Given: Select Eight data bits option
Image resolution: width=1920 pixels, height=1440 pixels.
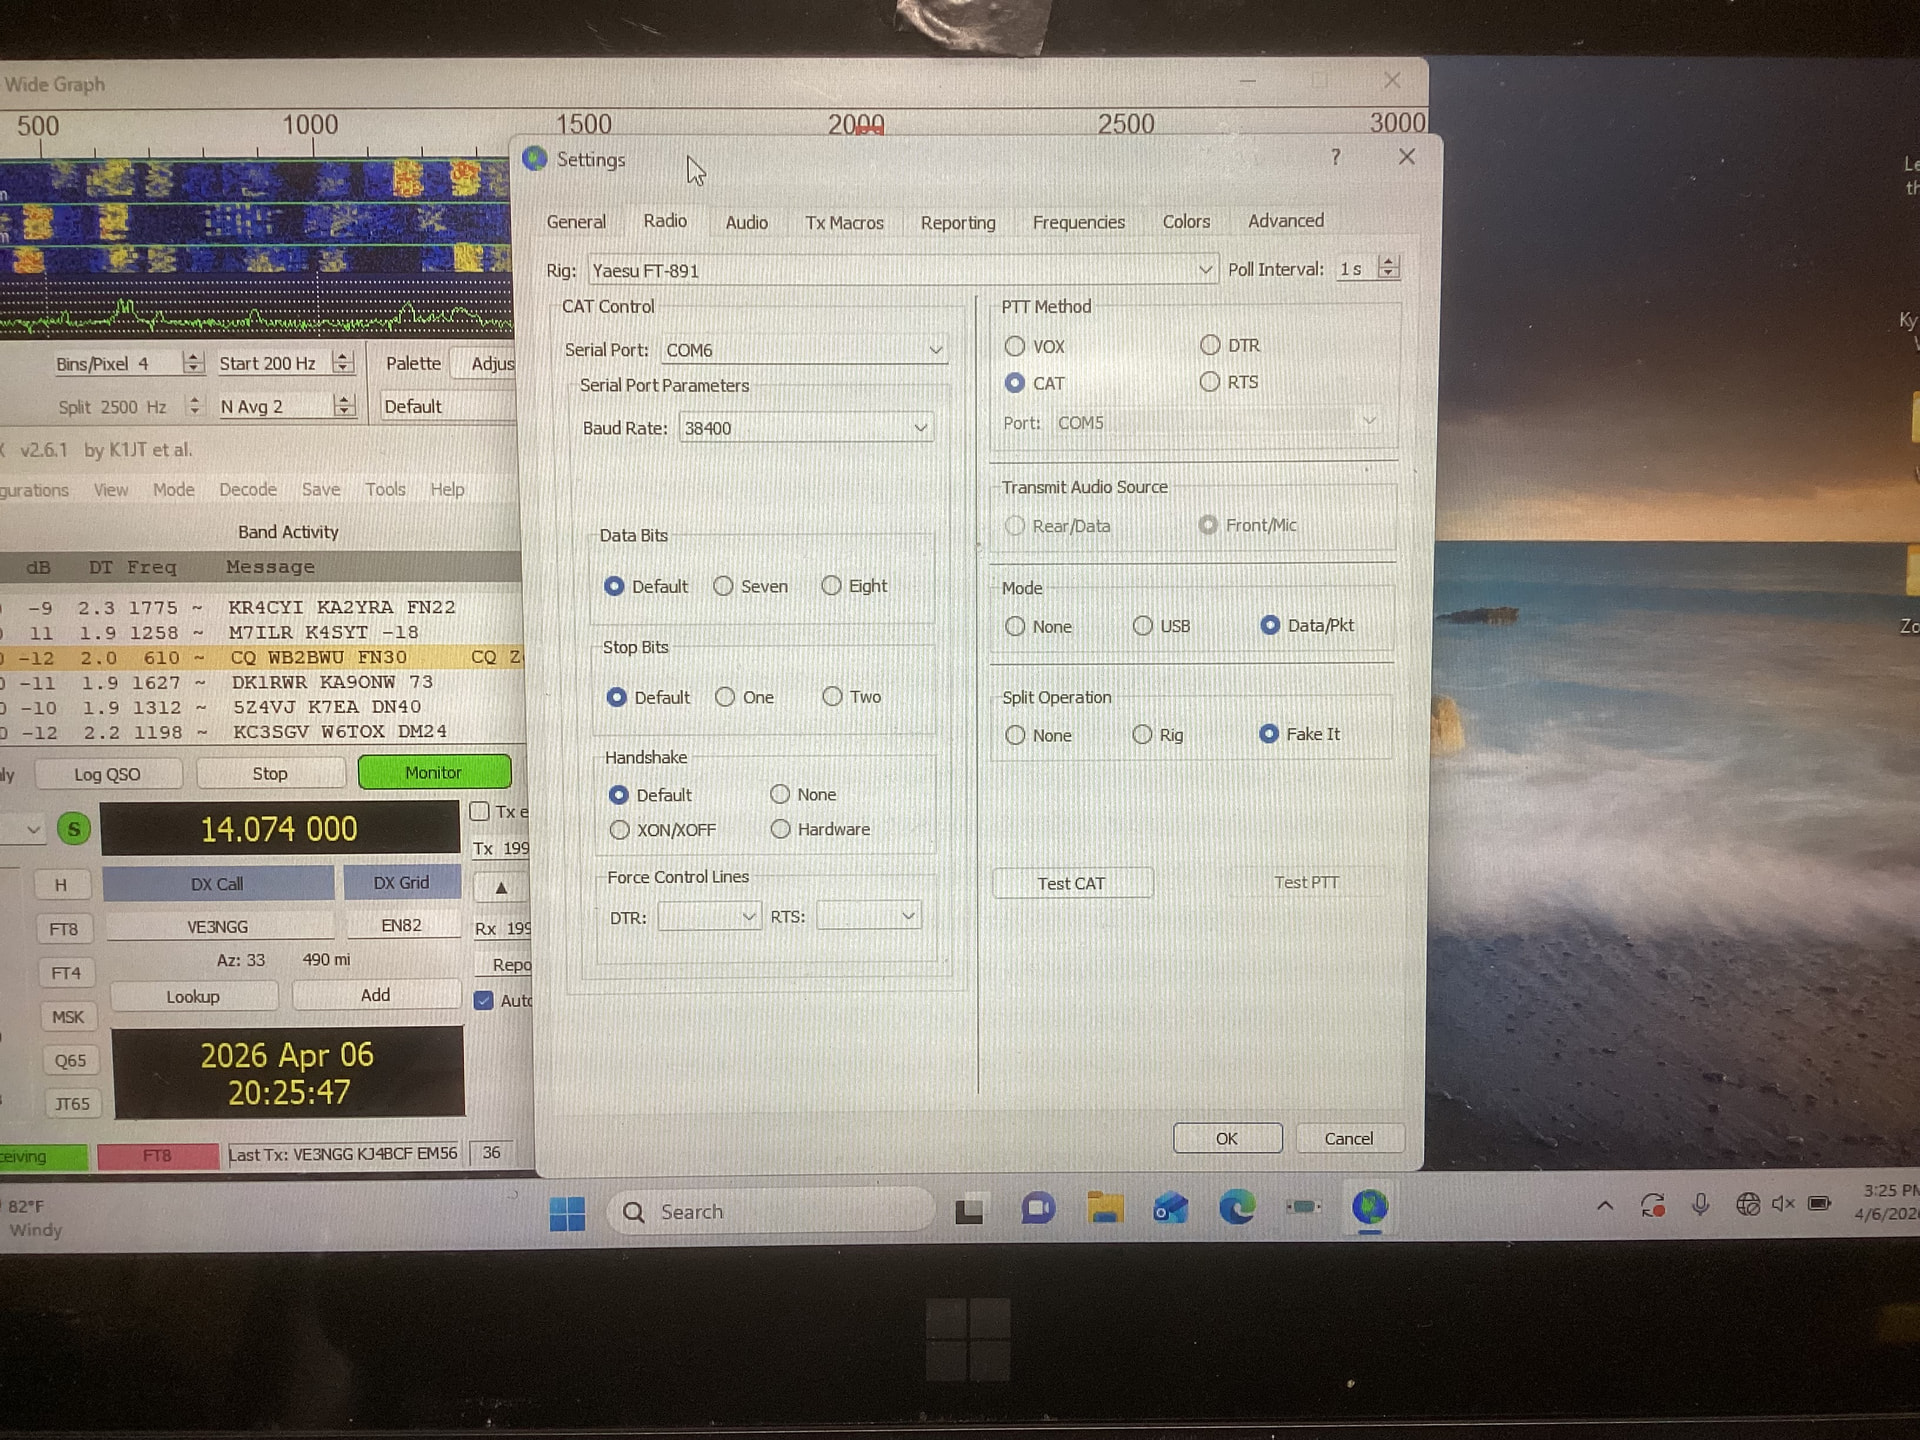Looking at the screenshot, I should pos(831,586).
